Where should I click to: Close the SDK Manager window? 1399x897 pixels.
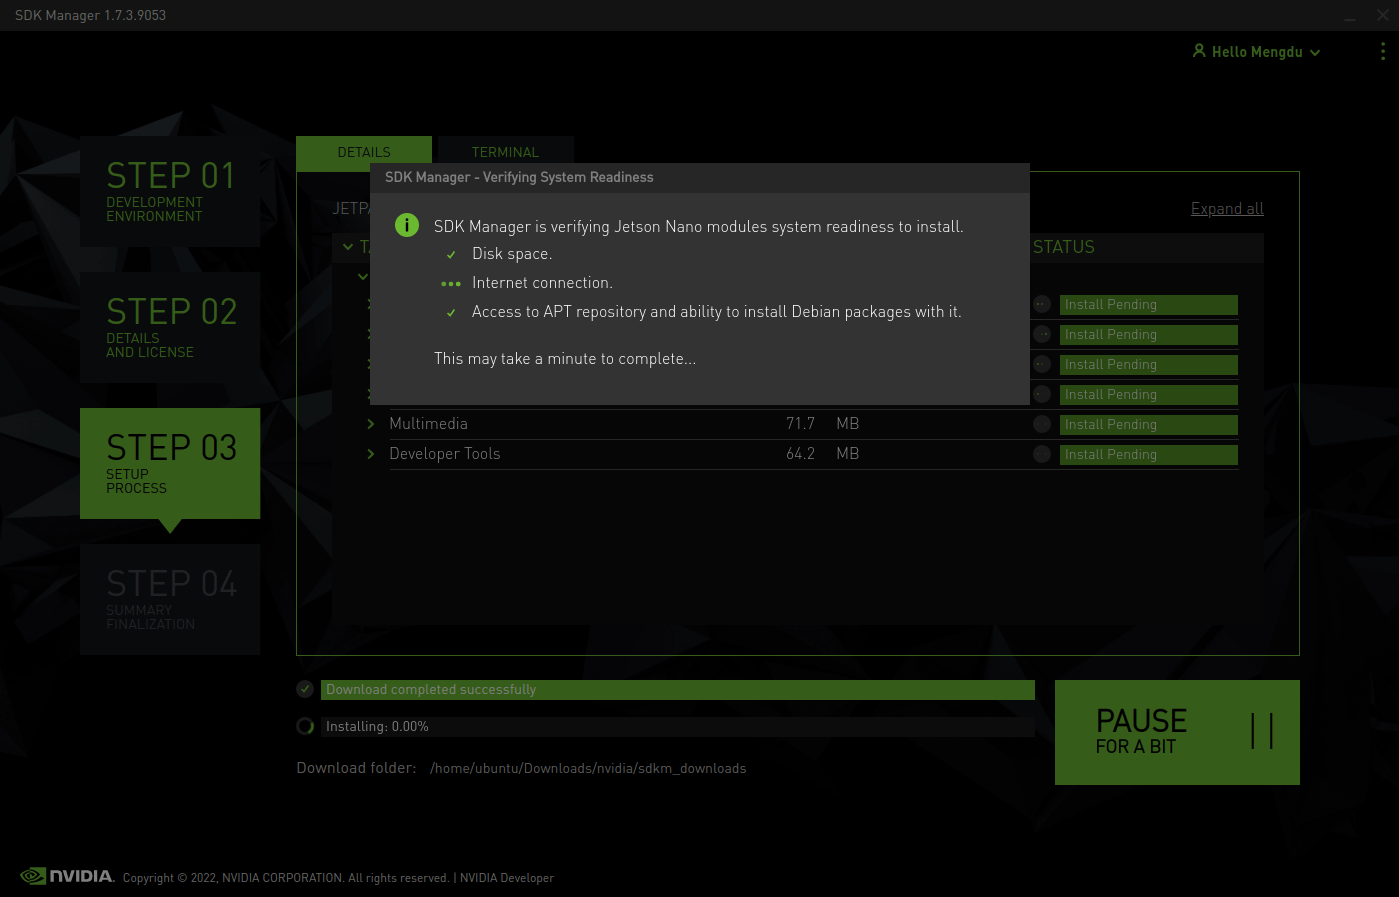pos(1383,15)
